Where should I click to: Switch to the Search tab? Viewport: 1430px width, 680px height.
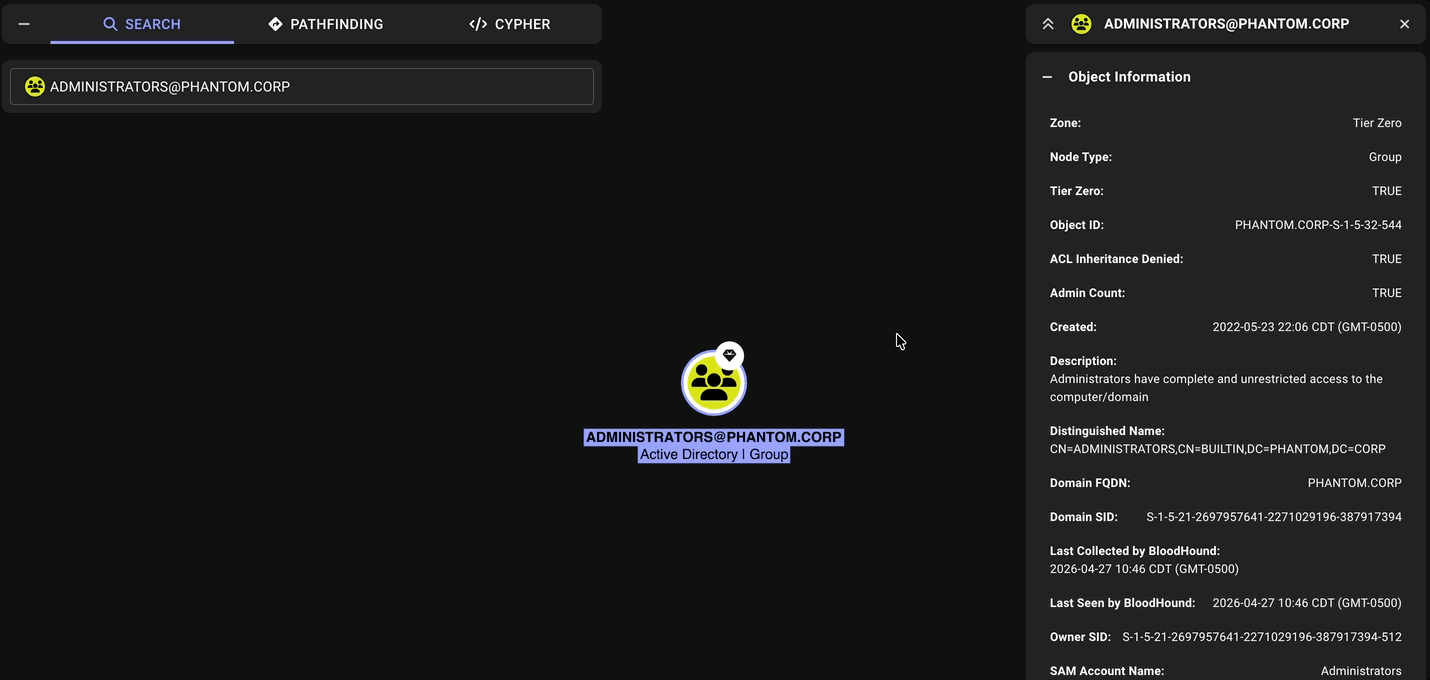coord(142,24)
